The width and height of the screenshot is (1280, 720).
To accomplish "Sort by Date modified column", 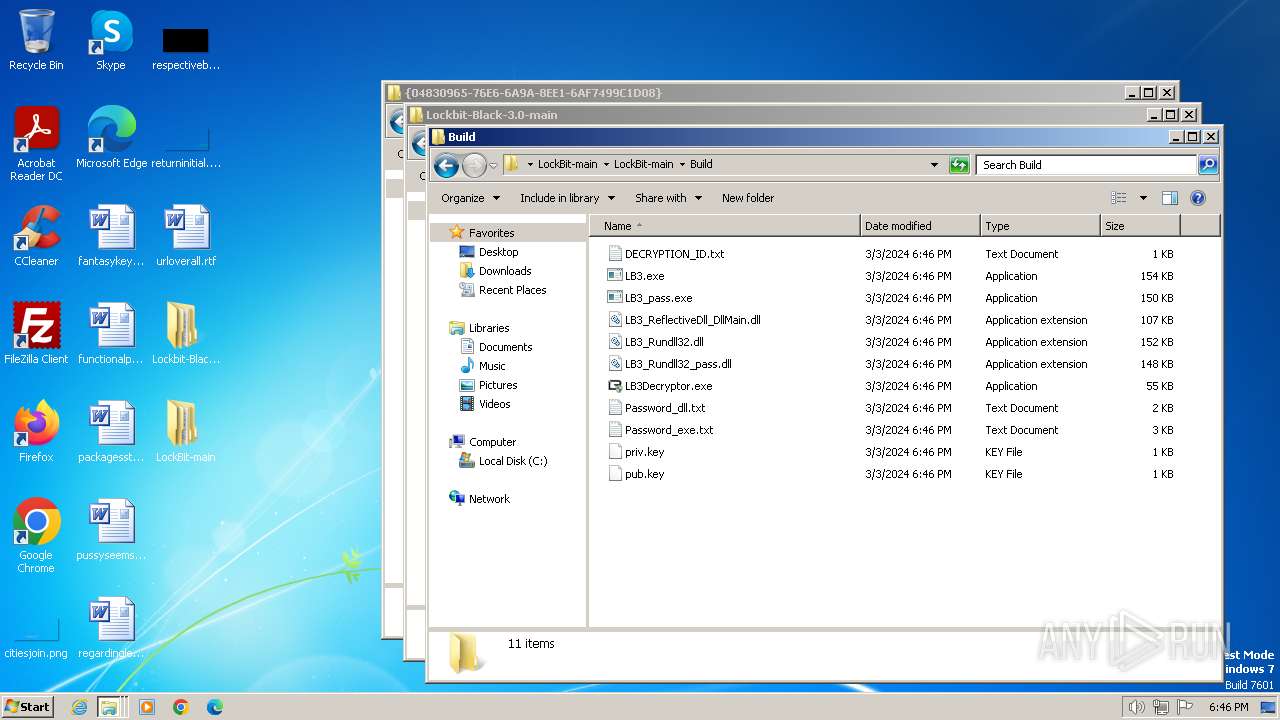I will coord(920,226).
